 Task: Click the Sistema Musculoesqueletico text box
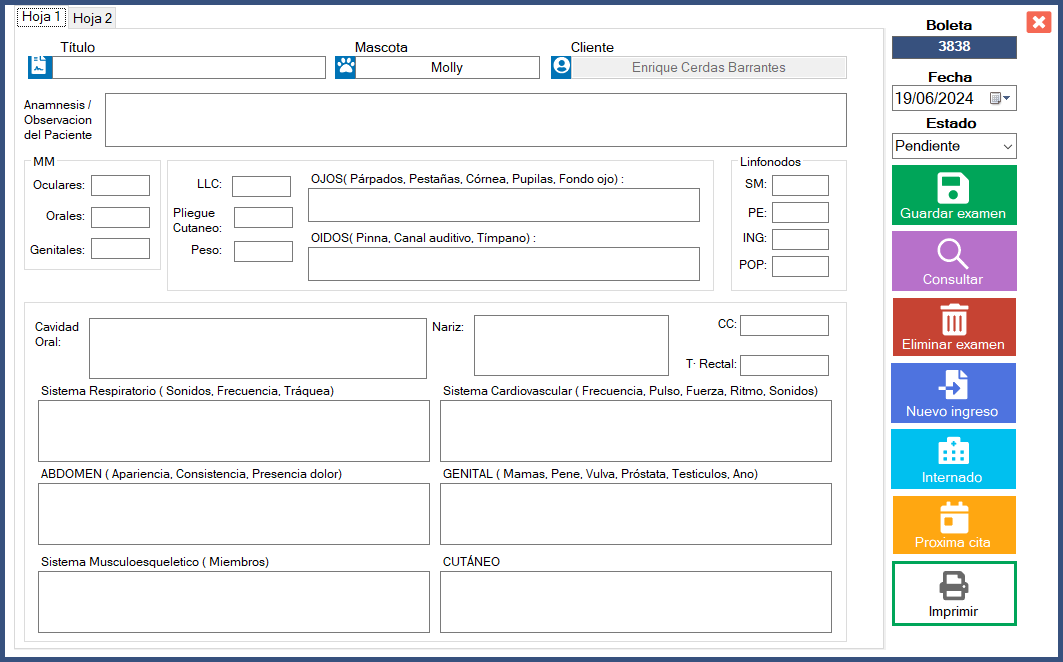click(234, 602)
